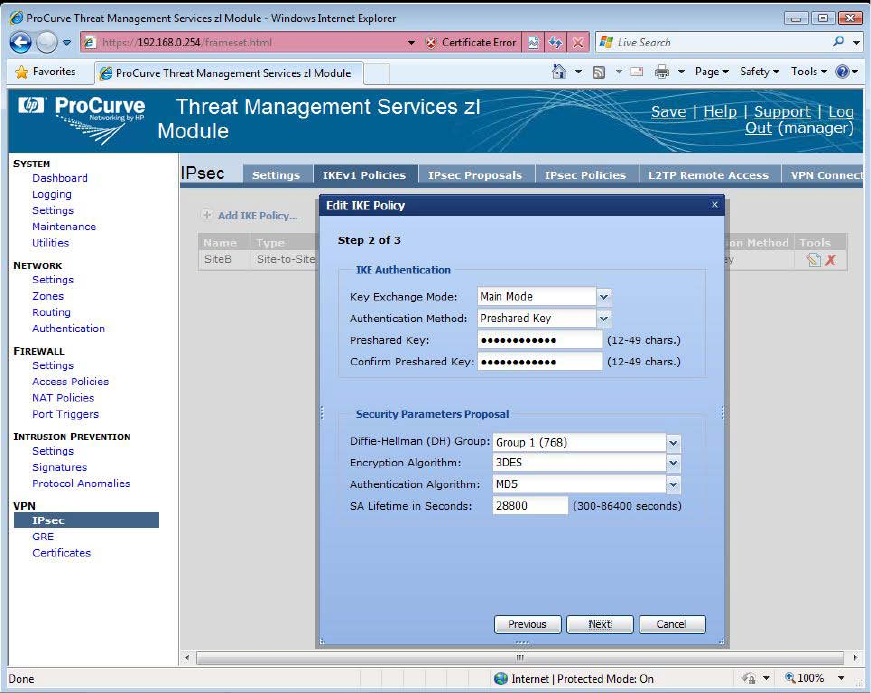The image size is (871, 693).
Task: Click the blue Help question mark icon
Action: click(x=842, y=72)
